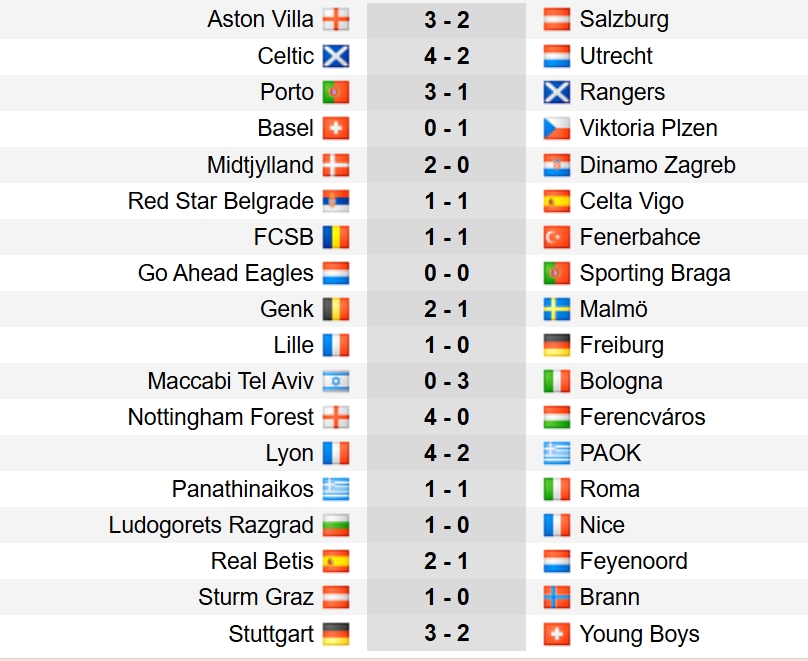Image resolution: width=808 pixels, height=661 pixels.
Task: Click the Swiss flag next to Basel
Action: coord(336,128)
